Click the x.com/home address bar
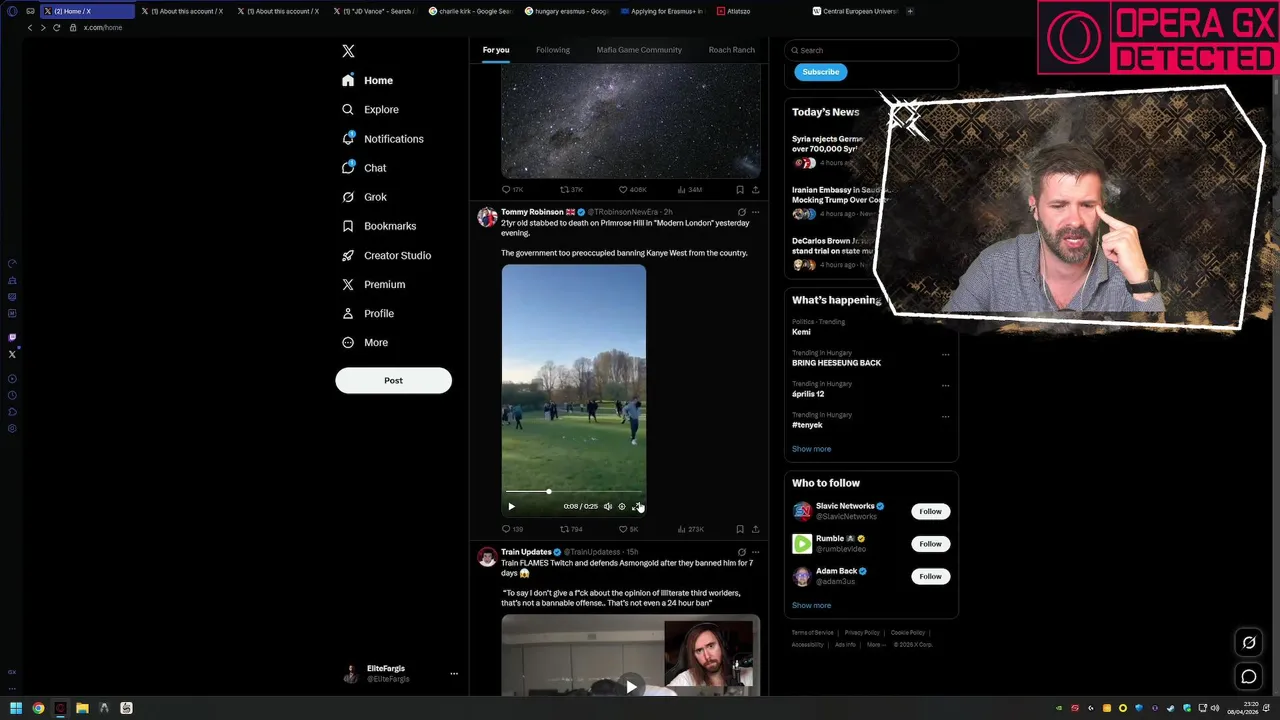 point(103,28)
